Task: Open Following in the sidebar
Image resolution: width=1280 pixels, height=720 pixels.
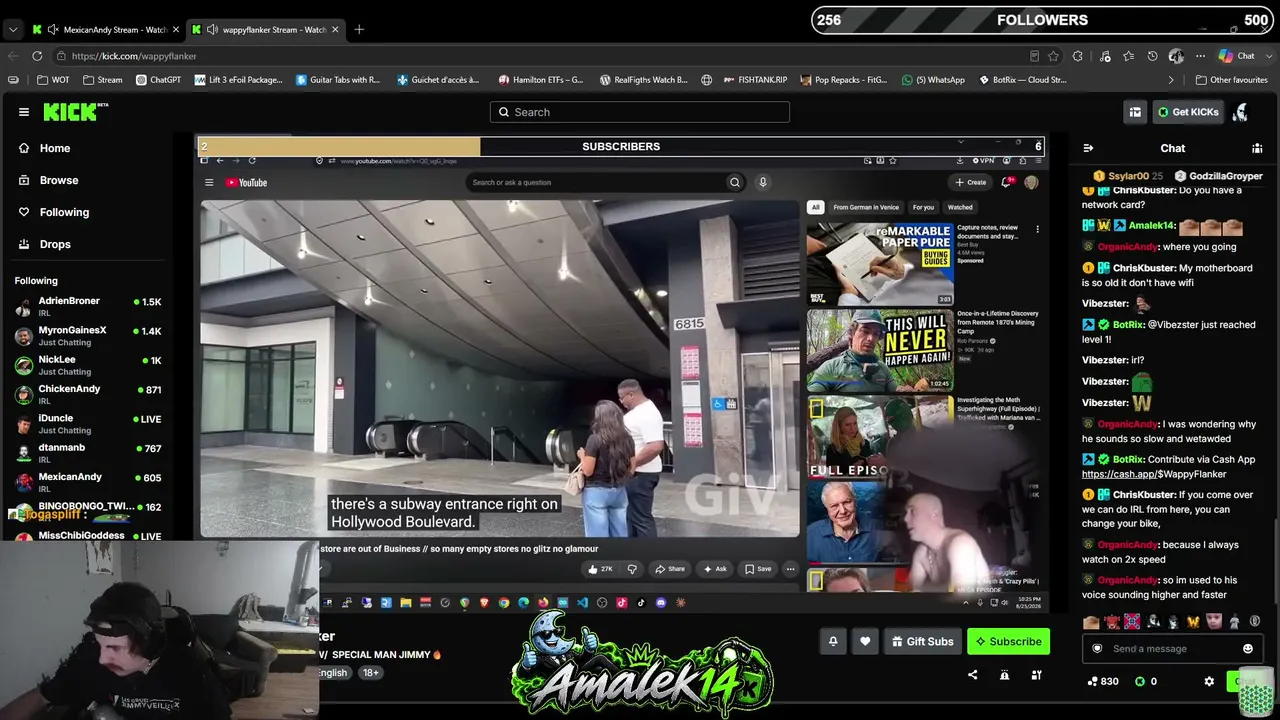Action: pos(64,212)
